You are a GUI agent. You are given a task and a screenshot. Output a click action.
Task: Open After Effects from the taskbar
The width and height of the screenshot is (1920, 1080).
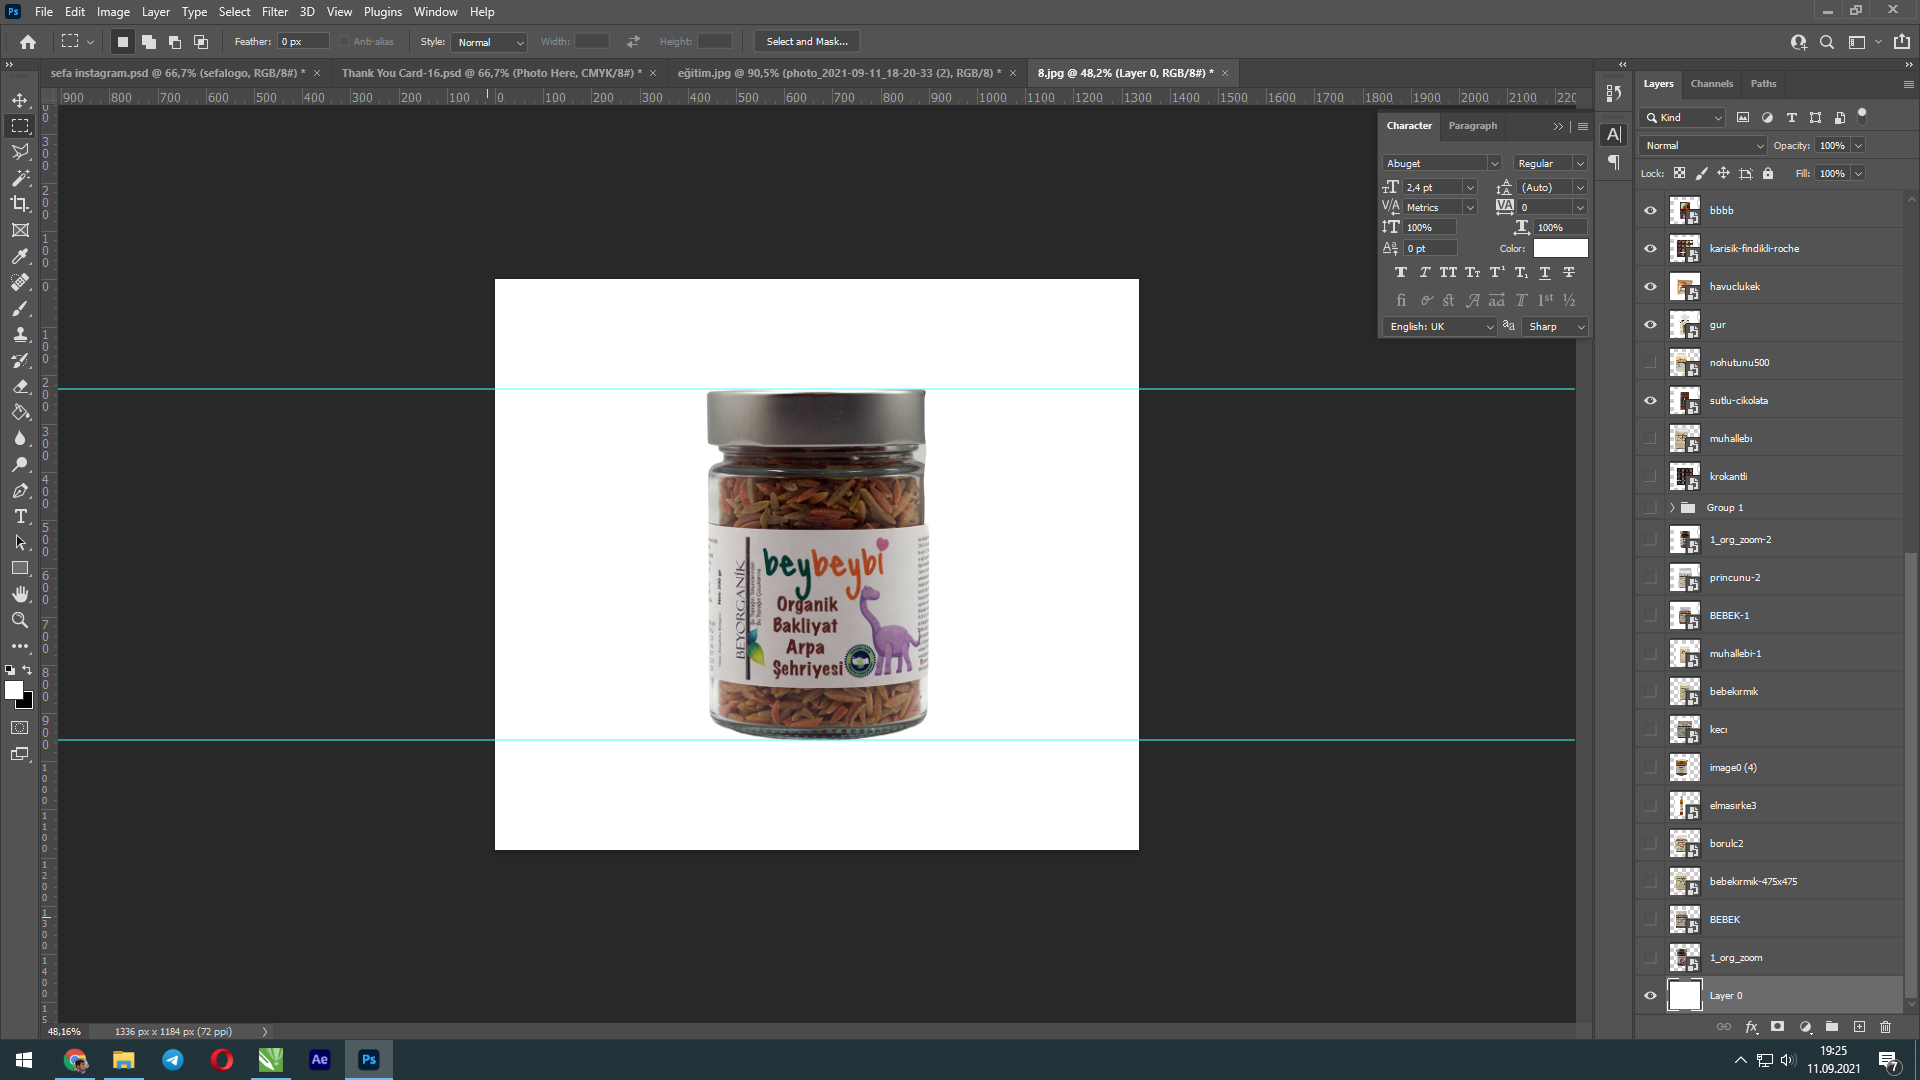coord(320,1060)
